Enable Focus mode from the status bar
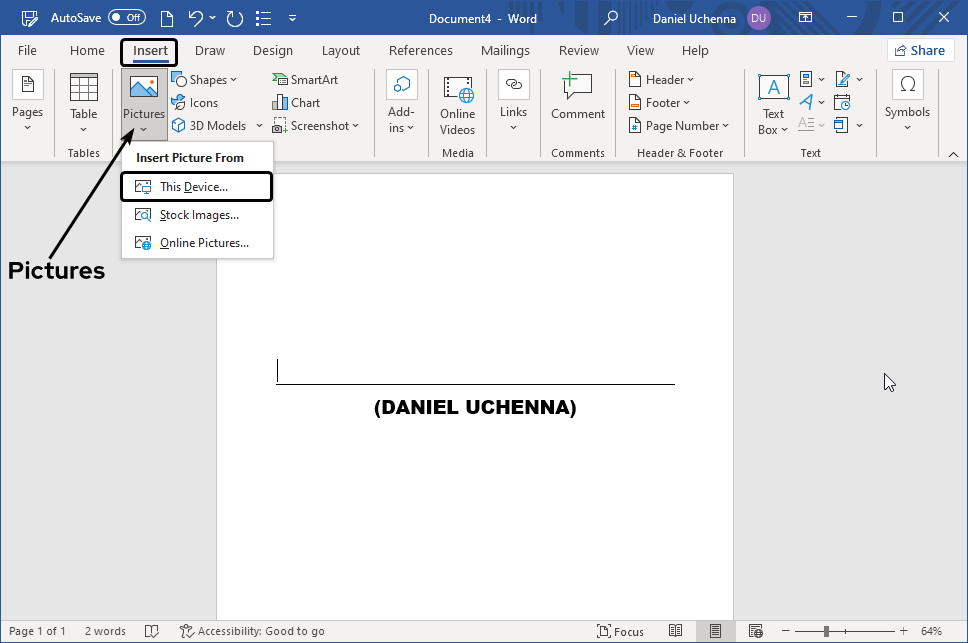 coord(620,631)
